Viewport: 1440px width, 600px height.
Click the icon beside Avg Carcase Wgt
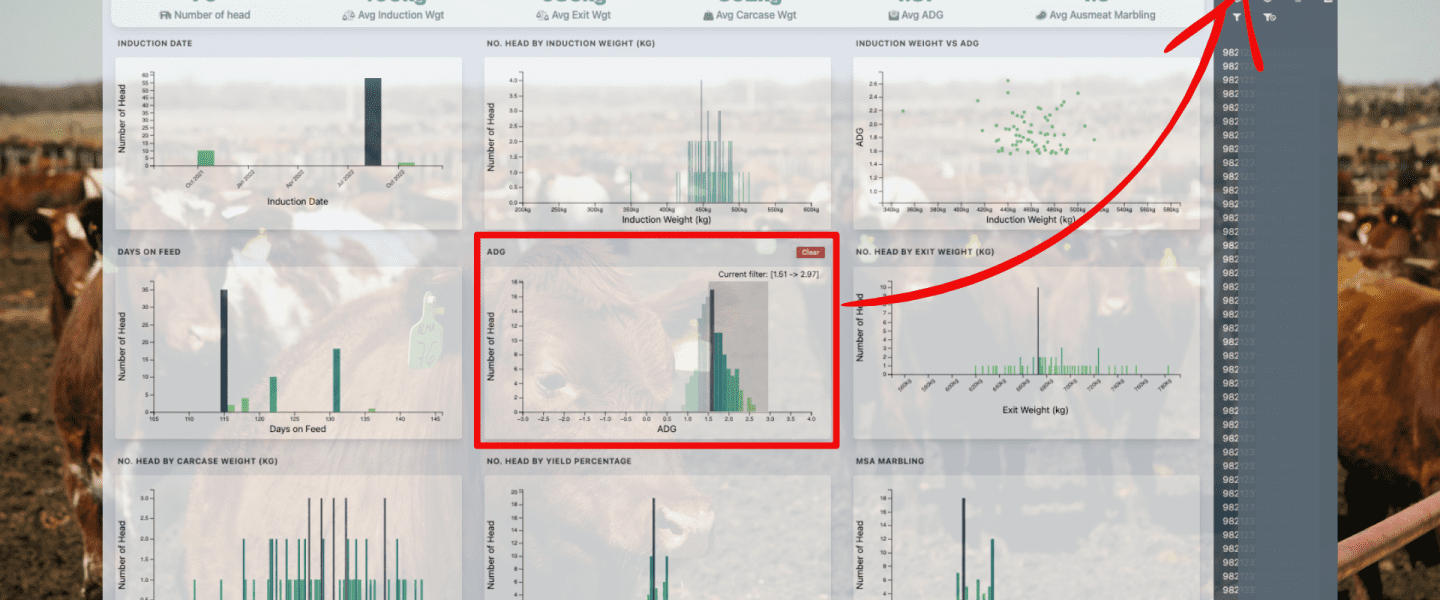(x=708, y=15)
